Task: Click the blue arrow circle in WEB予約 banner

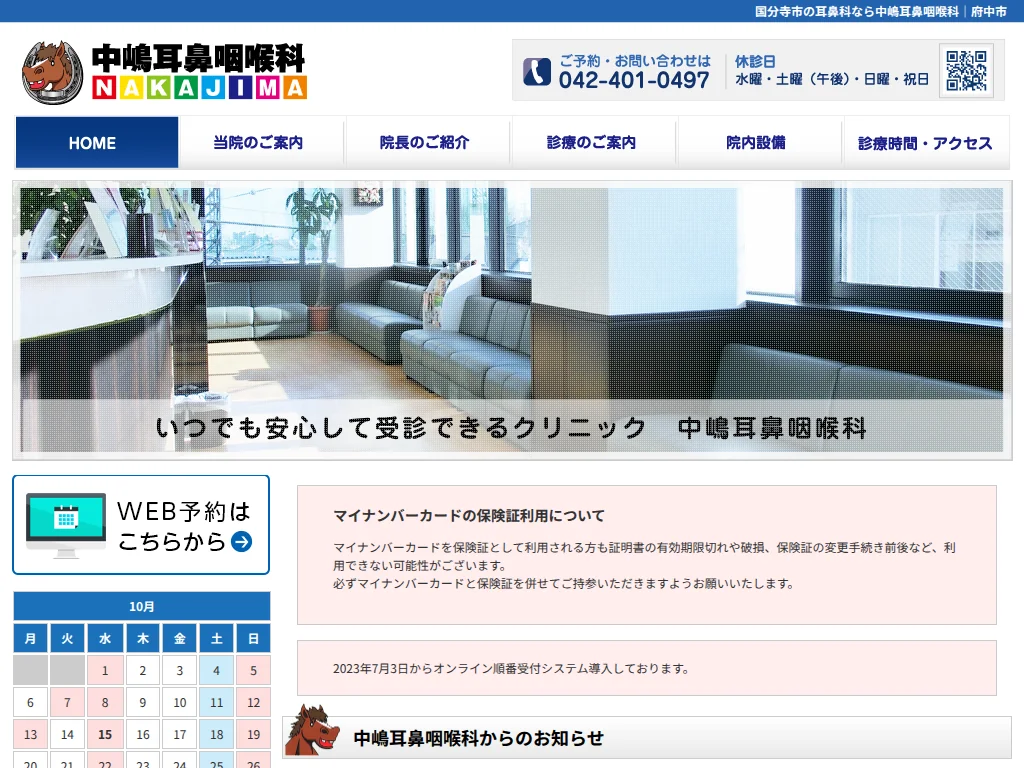Action: 242,541
